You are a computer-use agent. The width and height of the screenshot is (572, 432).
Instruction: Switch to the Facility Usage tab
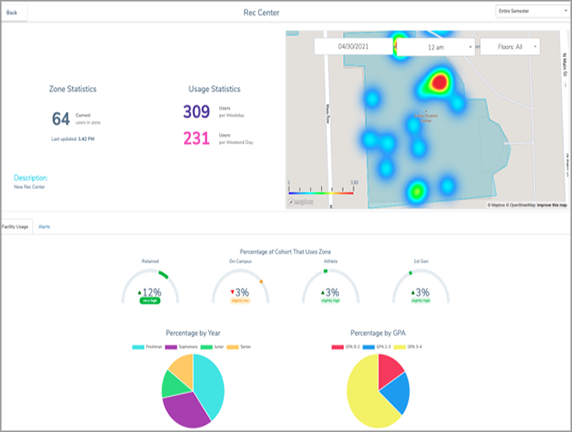[x=16, y=227]
